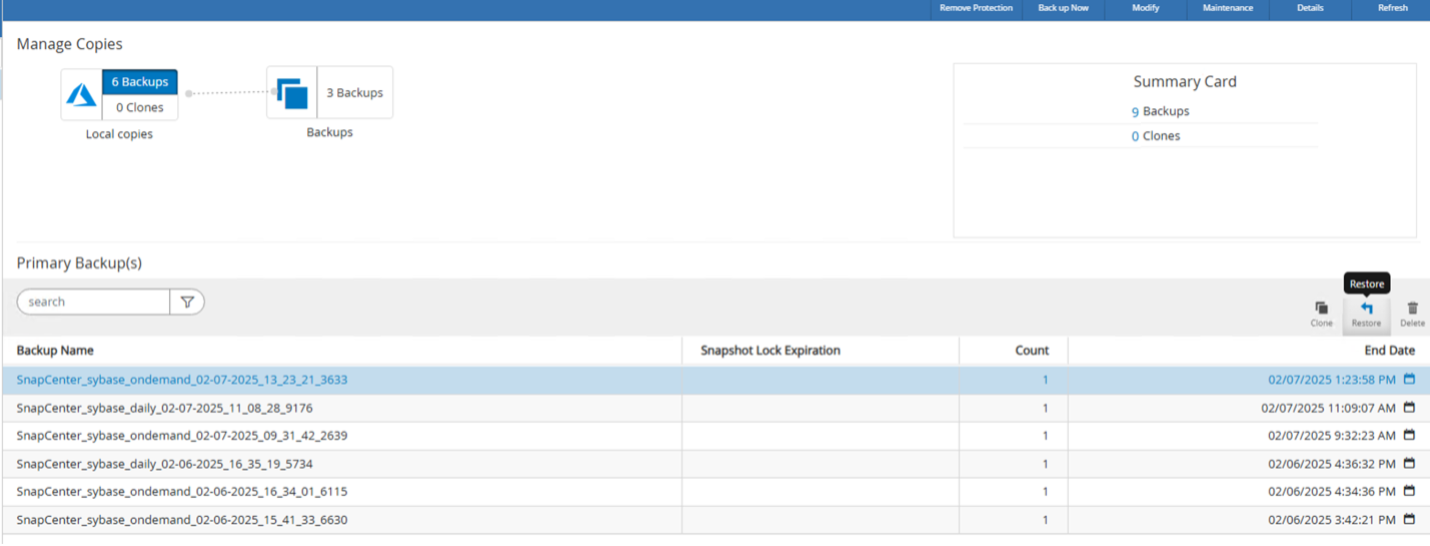The height and width of the screenshot is (546, 1430).
Task: Open Details from the top toolbar
Action: point(1310,8)
